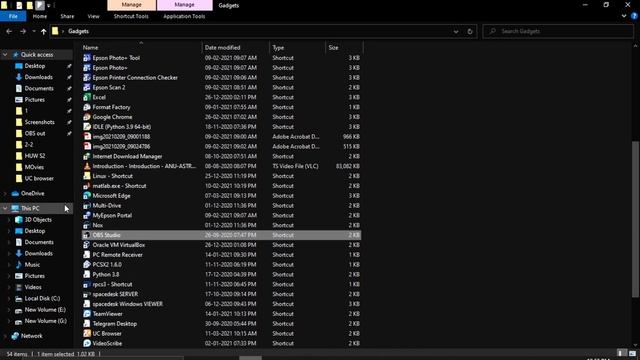Switch to large thumbnails view icon
Screen dimensions: 640x360
[632, 353]
